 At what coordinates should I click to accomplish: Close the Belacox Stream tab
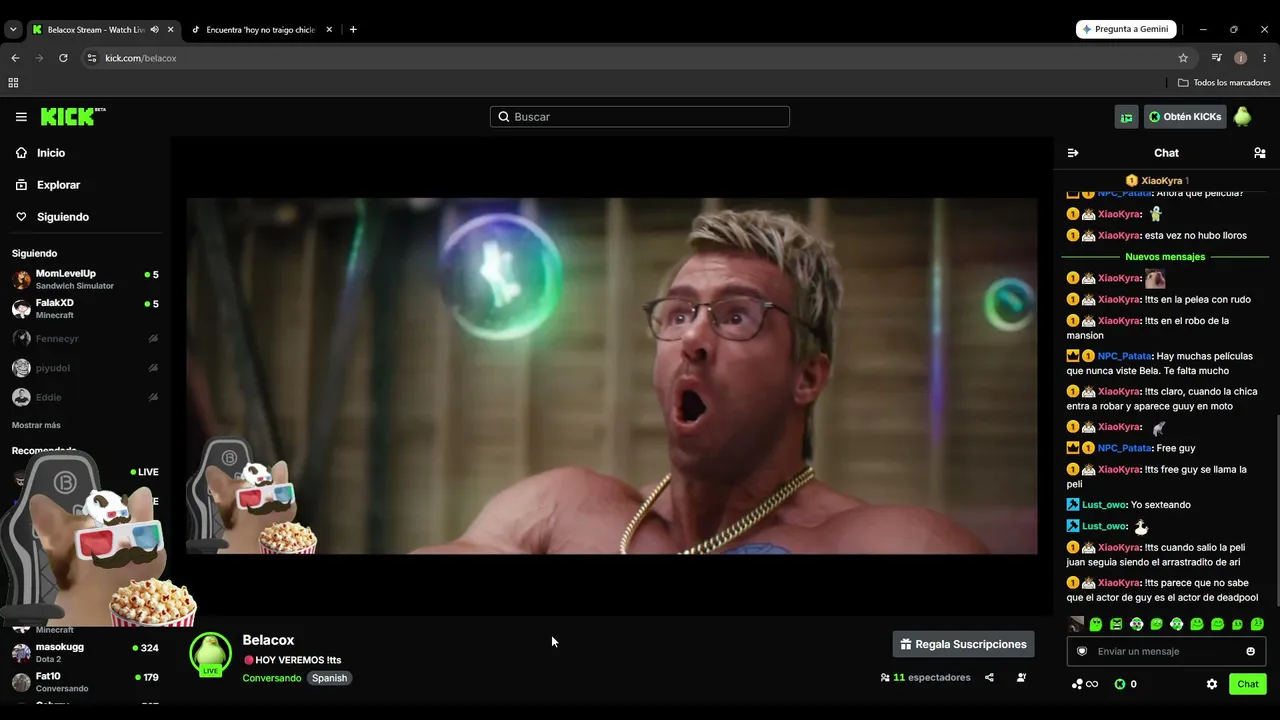[170, 30]
